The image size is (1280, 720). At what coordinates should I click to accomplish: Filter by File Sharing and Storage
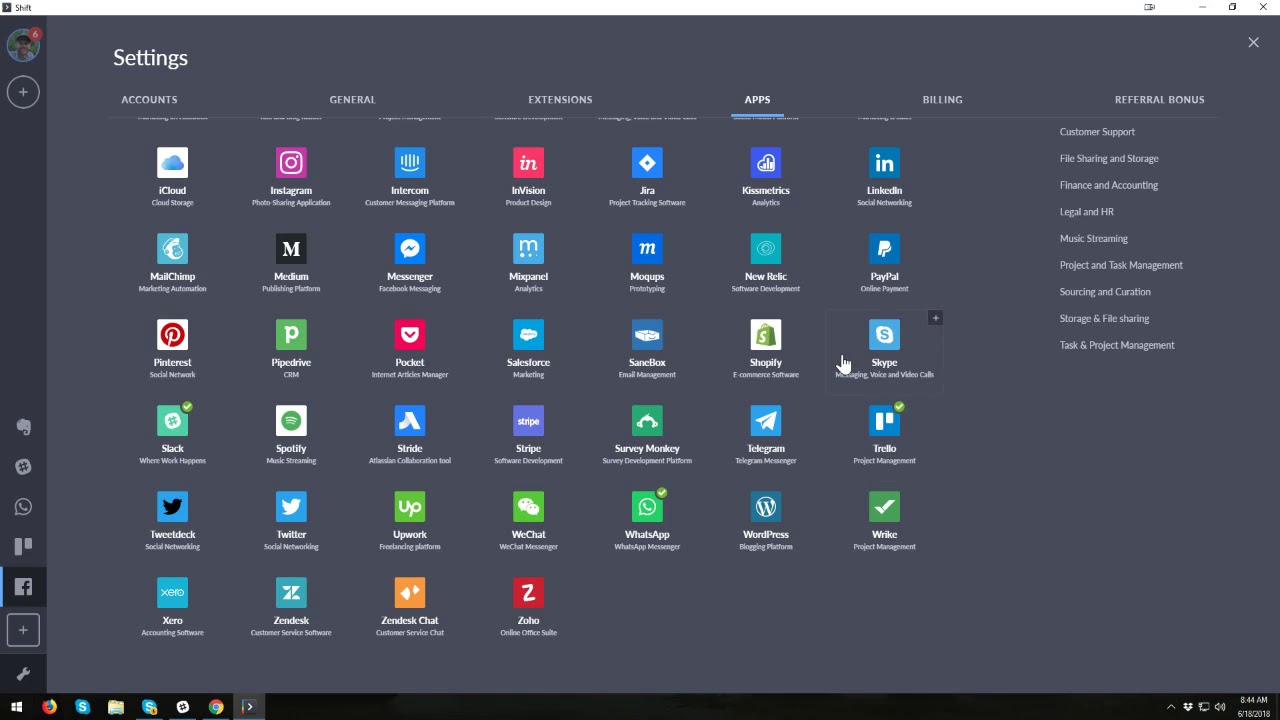[x=1109, y=158]
